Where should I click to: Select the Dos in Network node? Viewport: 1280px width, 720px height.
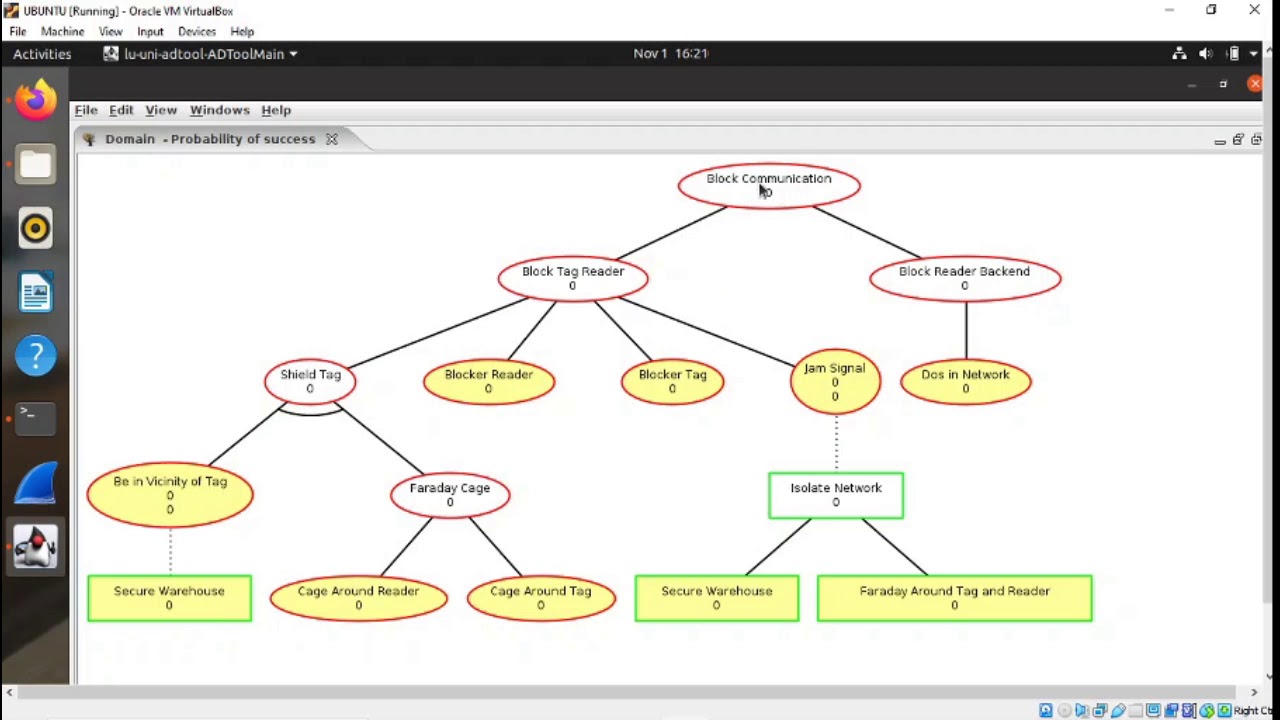(965, 382)
